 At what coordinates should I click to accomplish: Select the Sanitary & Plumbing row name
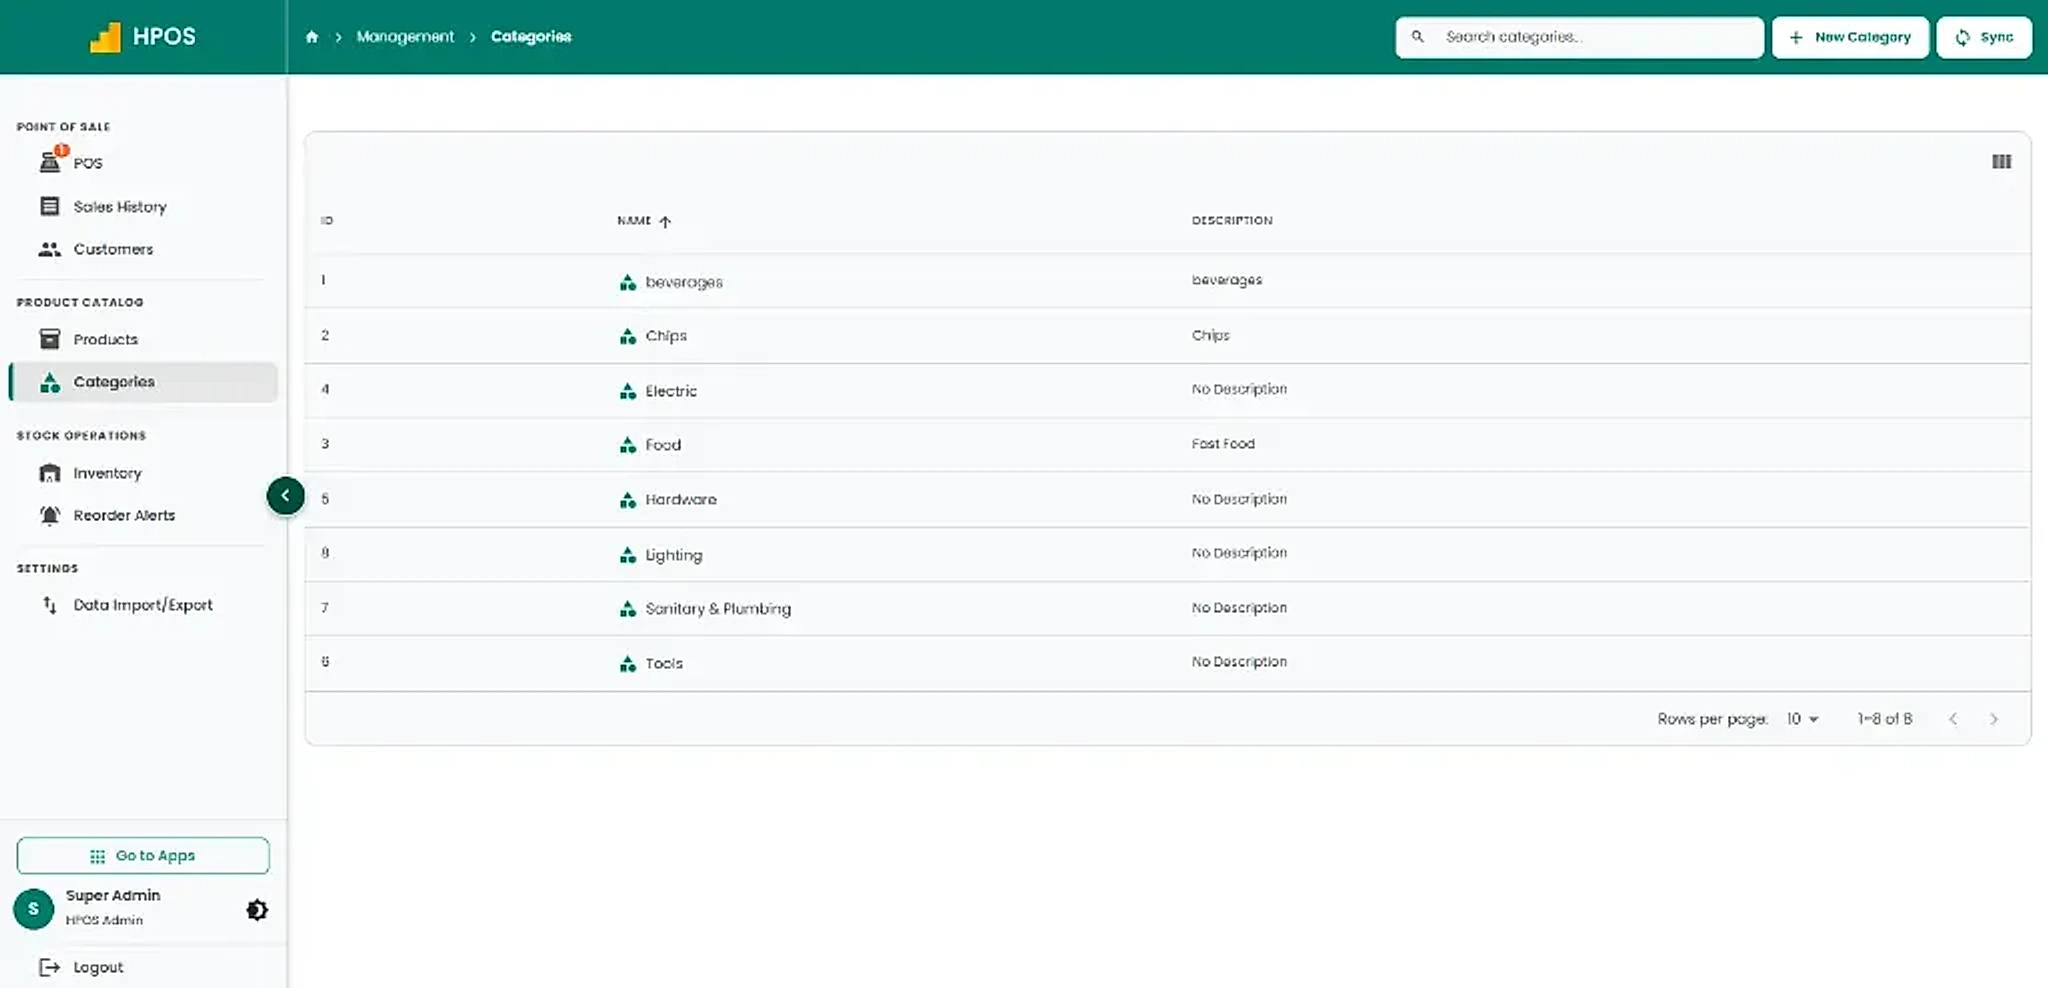click(x=718, y=608)
